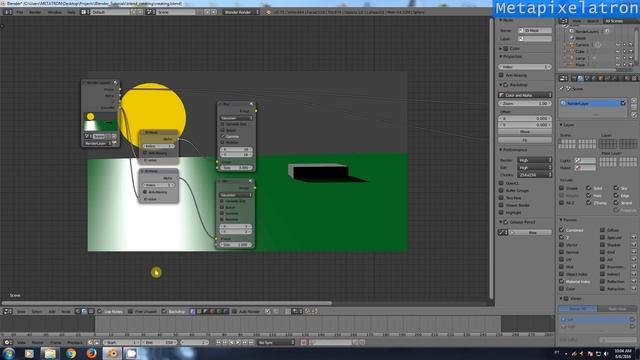Show green channel backdrop icon
The image size is (640, 360).
coord(219,311)
